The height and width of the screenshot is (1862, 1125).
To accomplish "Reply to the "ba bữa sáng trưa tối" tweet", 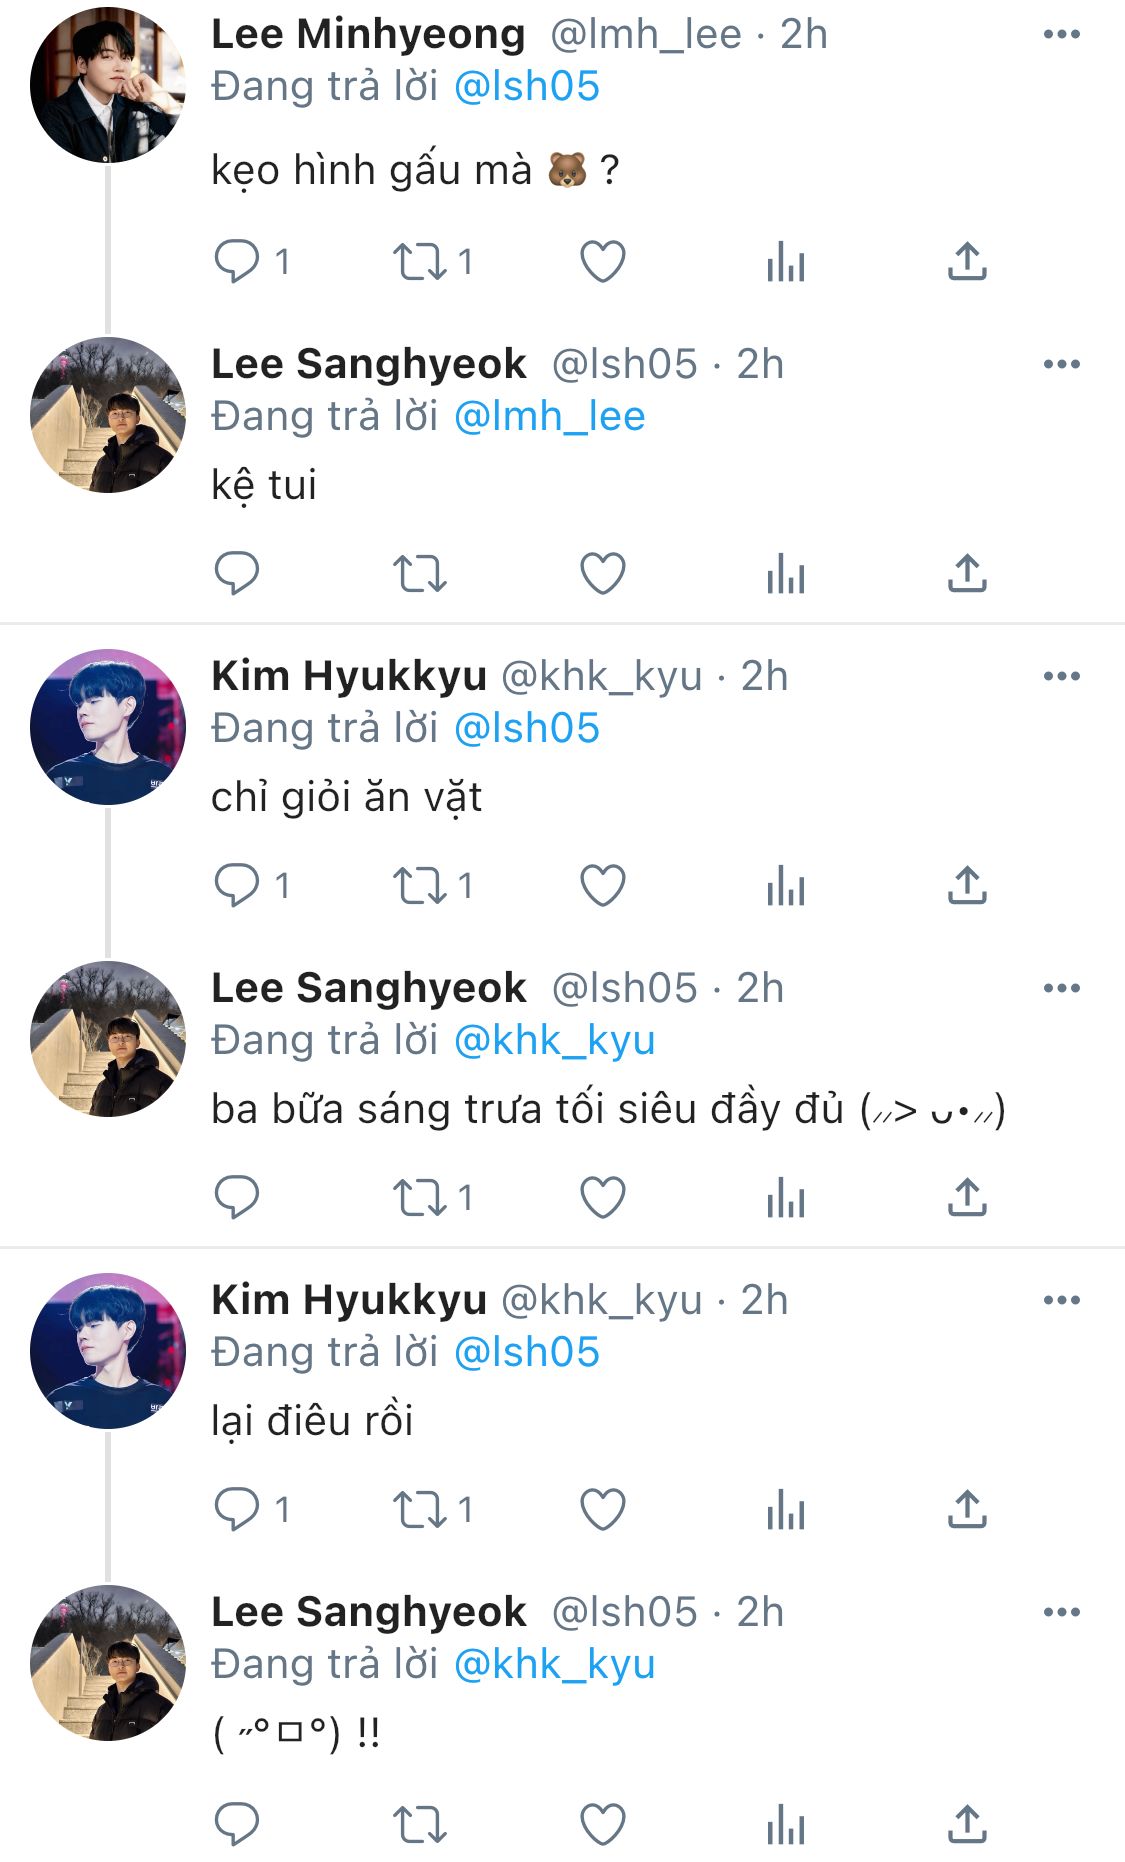I will pyautogui.click(x=237, y=1198).
